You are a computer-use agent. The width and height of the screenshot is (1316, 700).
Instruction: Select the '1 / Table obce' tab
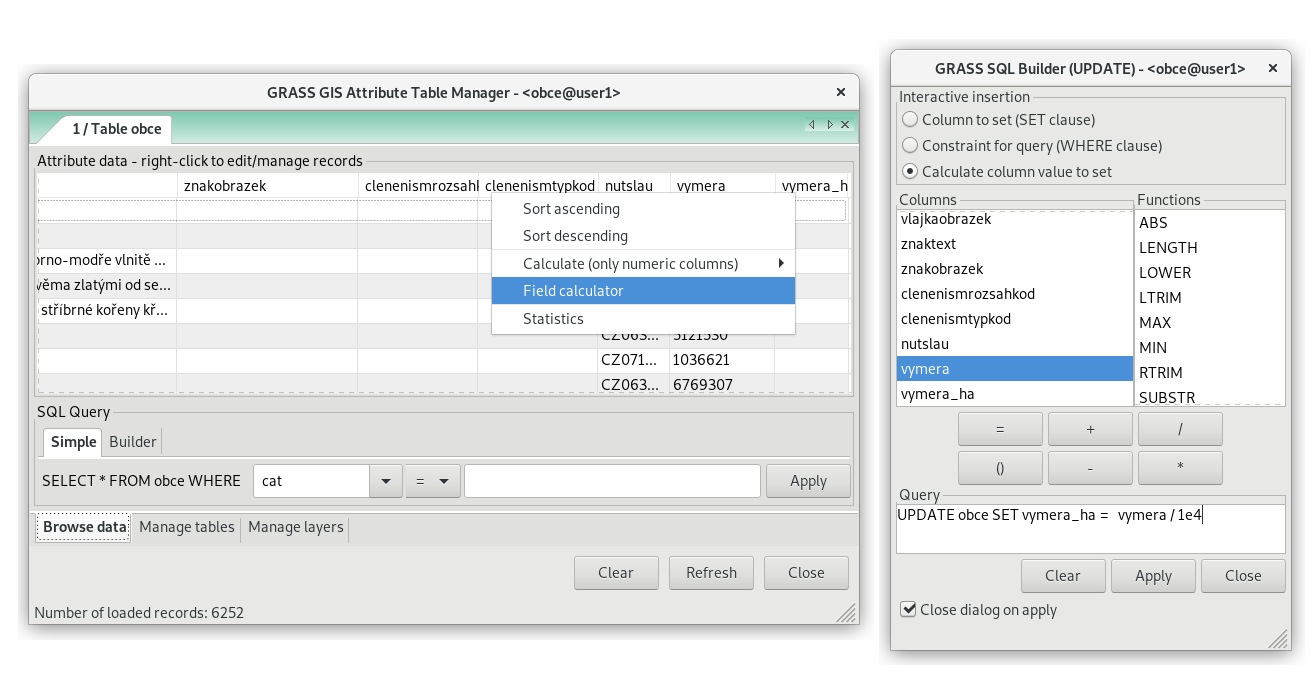tap(116, 129)
